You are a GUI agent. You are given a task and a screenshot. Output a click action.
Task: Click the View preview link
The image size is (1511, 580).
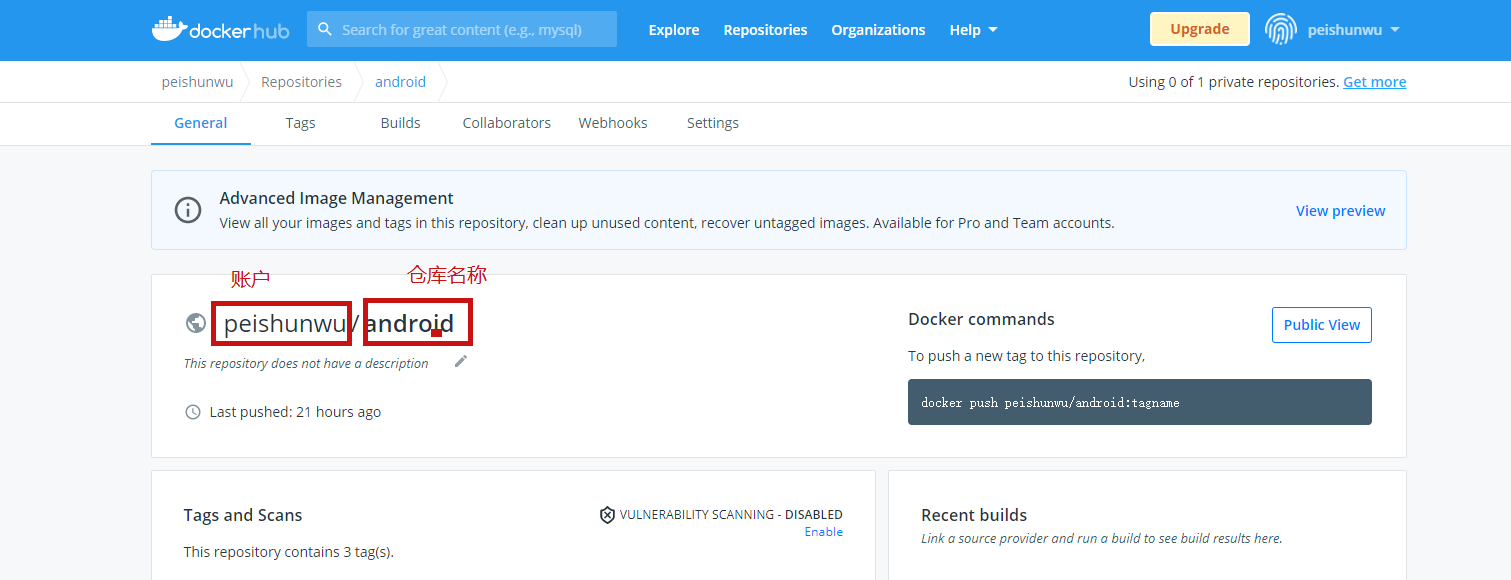[1340, 211]
